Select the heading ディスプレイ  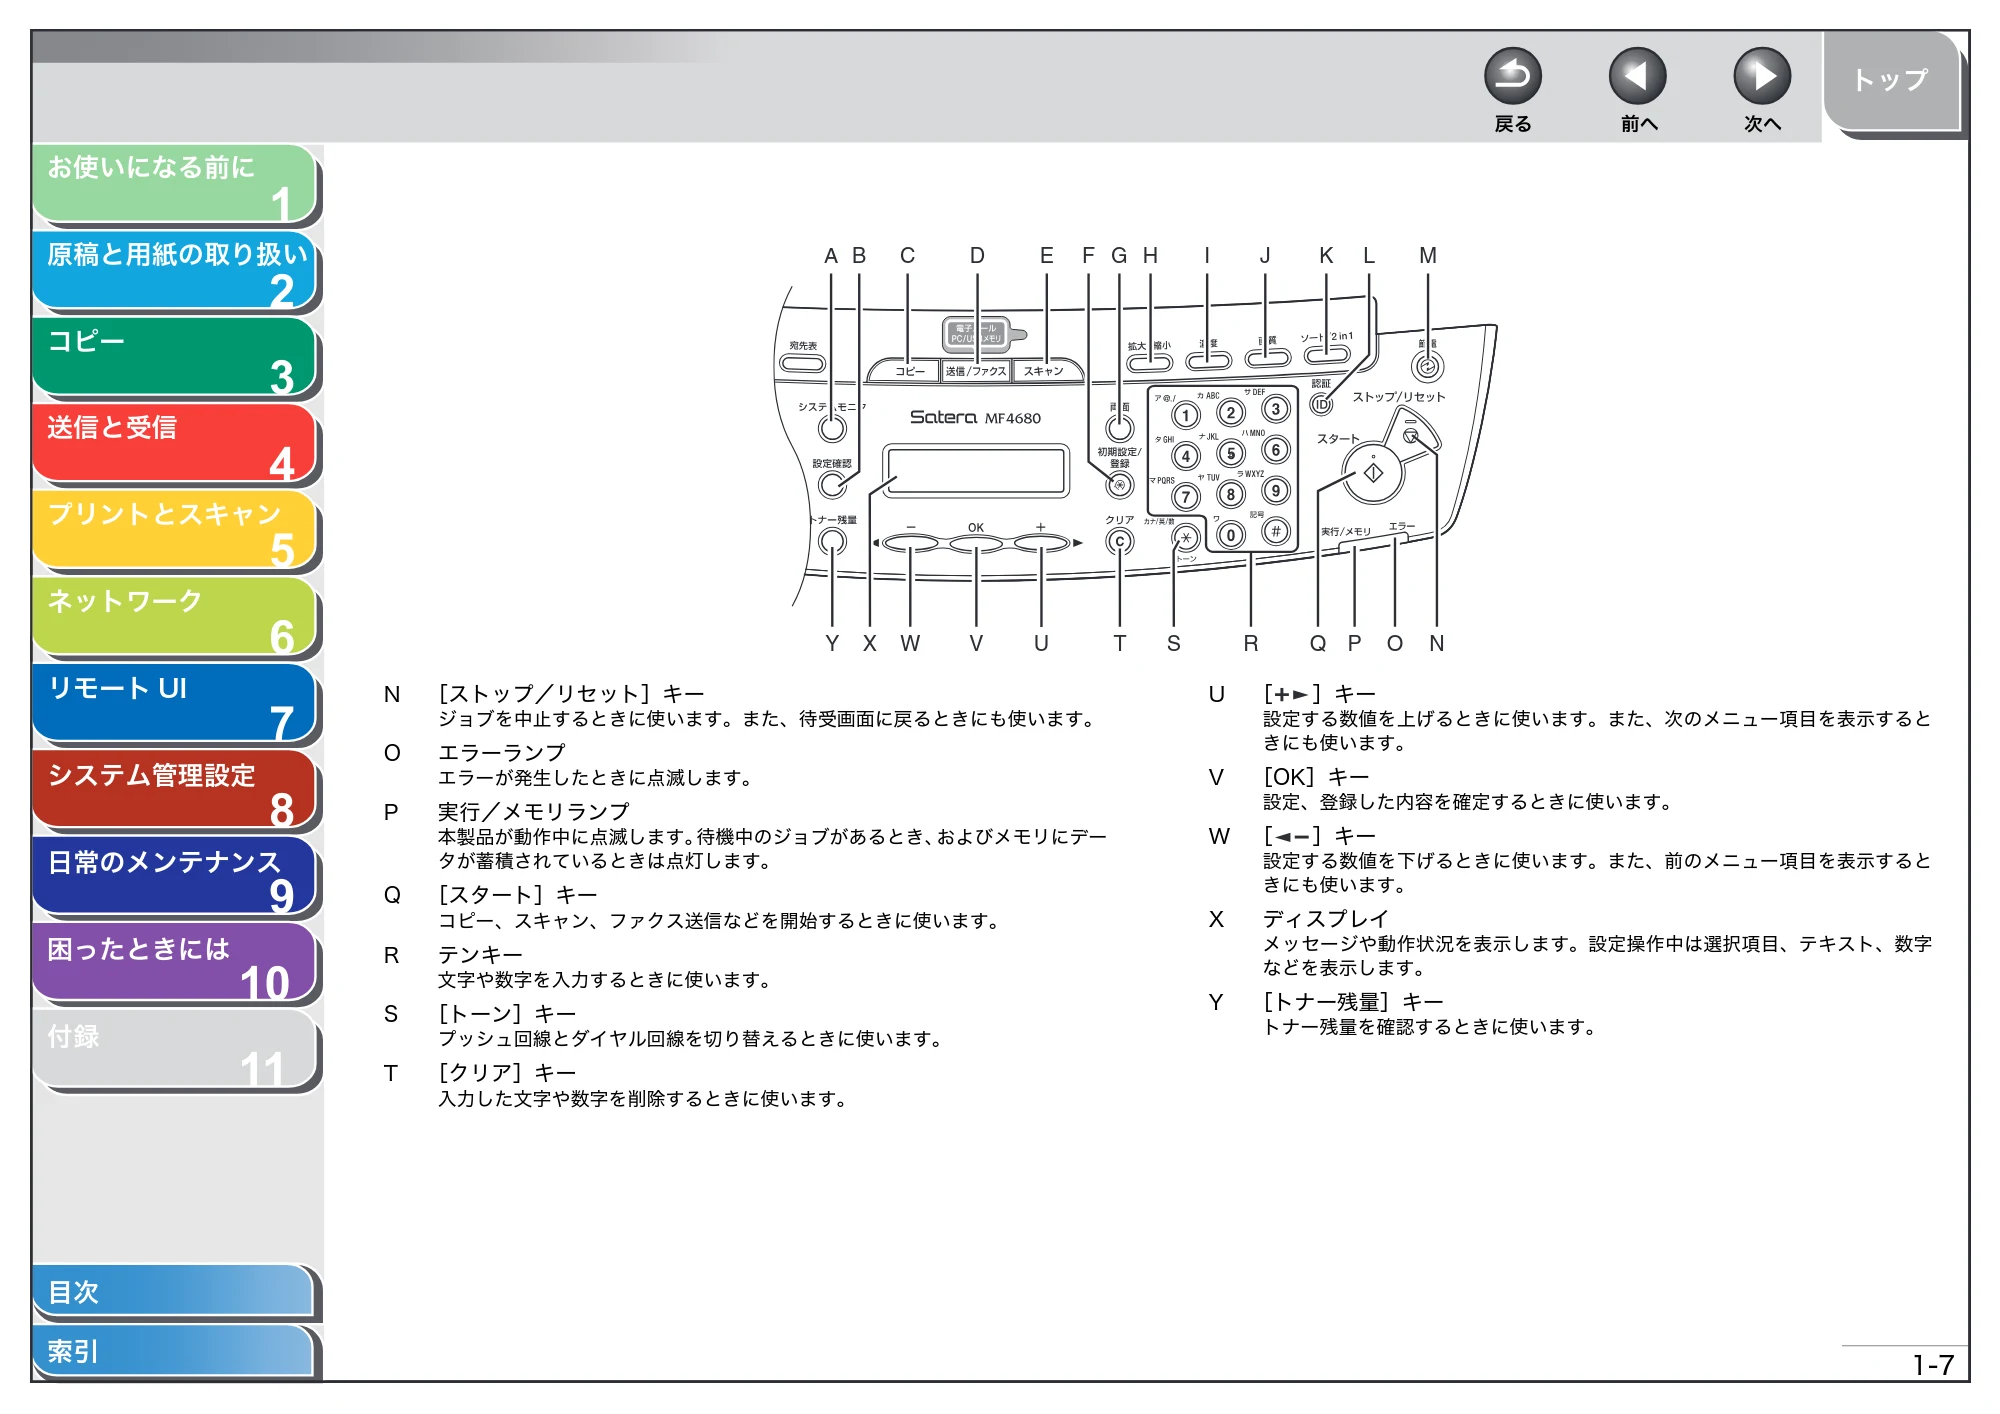(1325, 919)
